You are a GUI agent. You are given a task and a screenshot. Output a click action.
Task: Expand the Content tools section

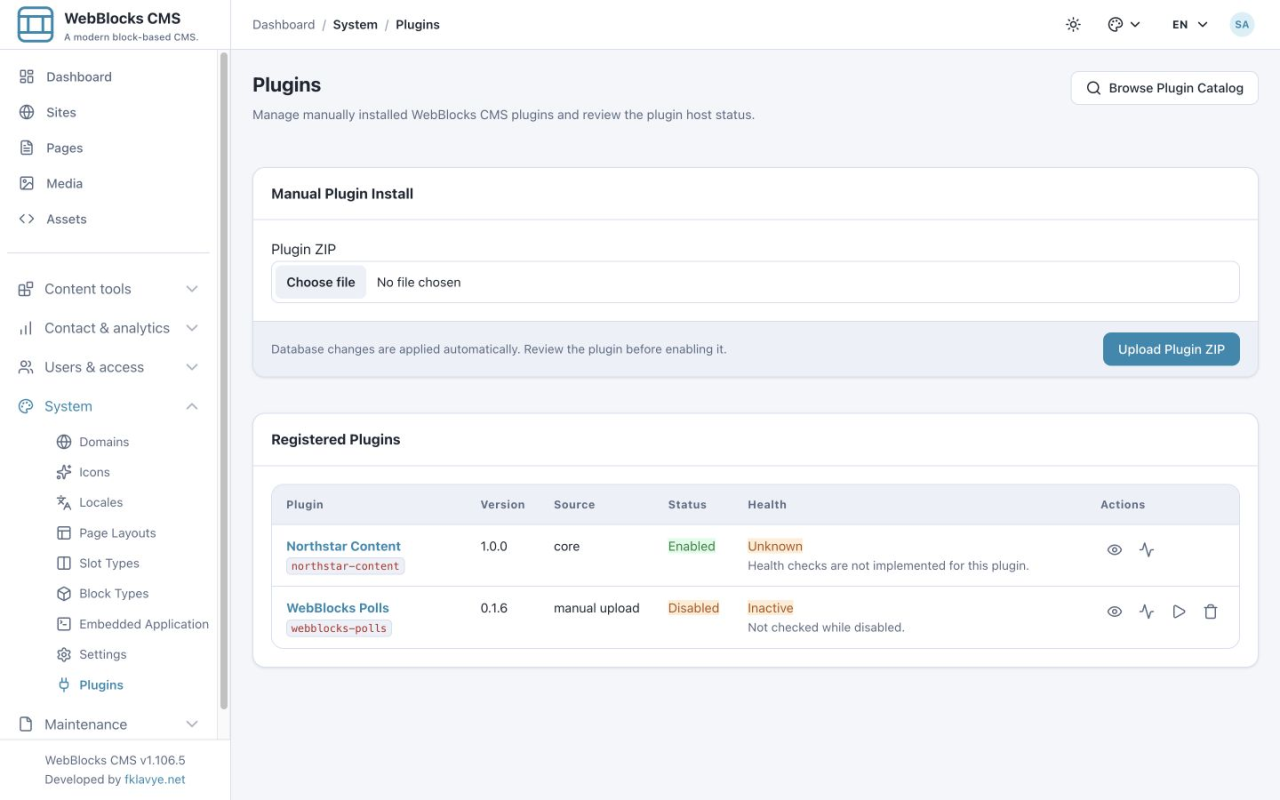[108, 289]
